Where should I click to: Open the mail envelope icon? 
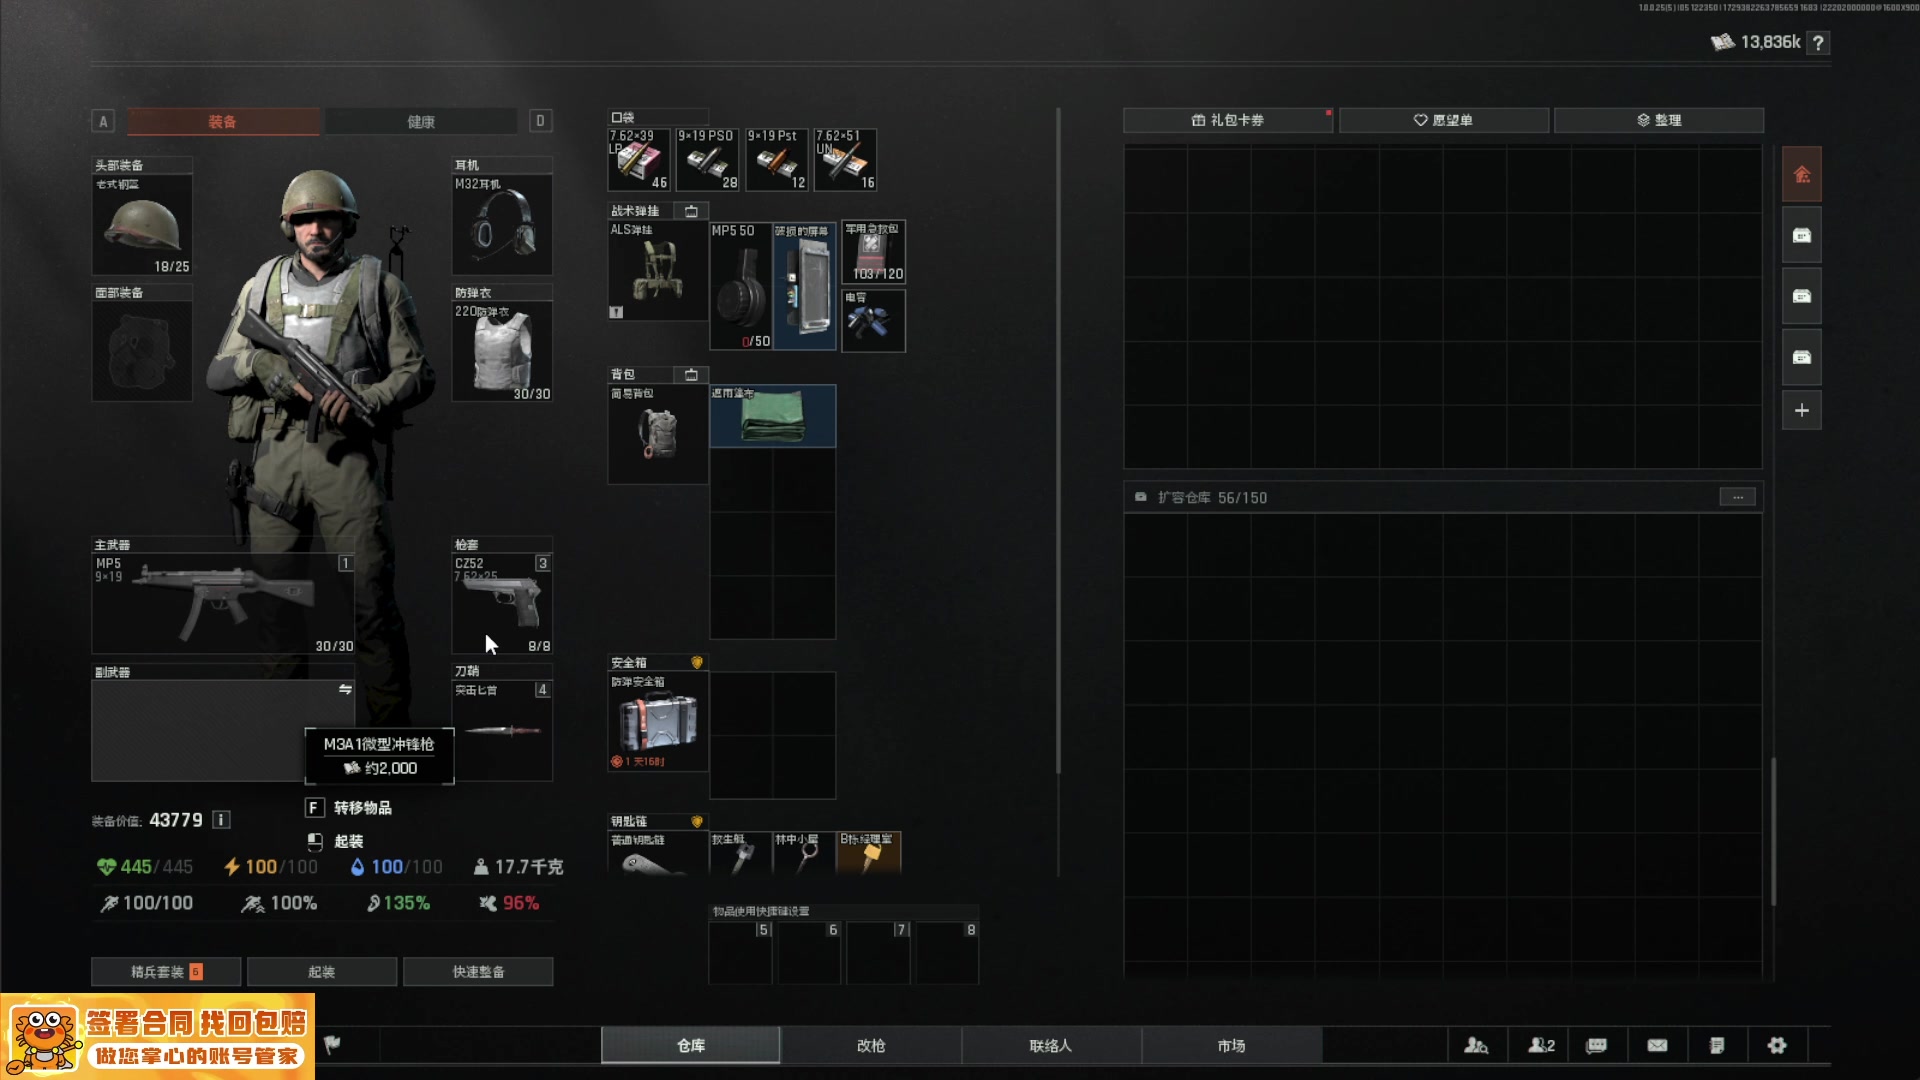(x=1657, y=1045)
